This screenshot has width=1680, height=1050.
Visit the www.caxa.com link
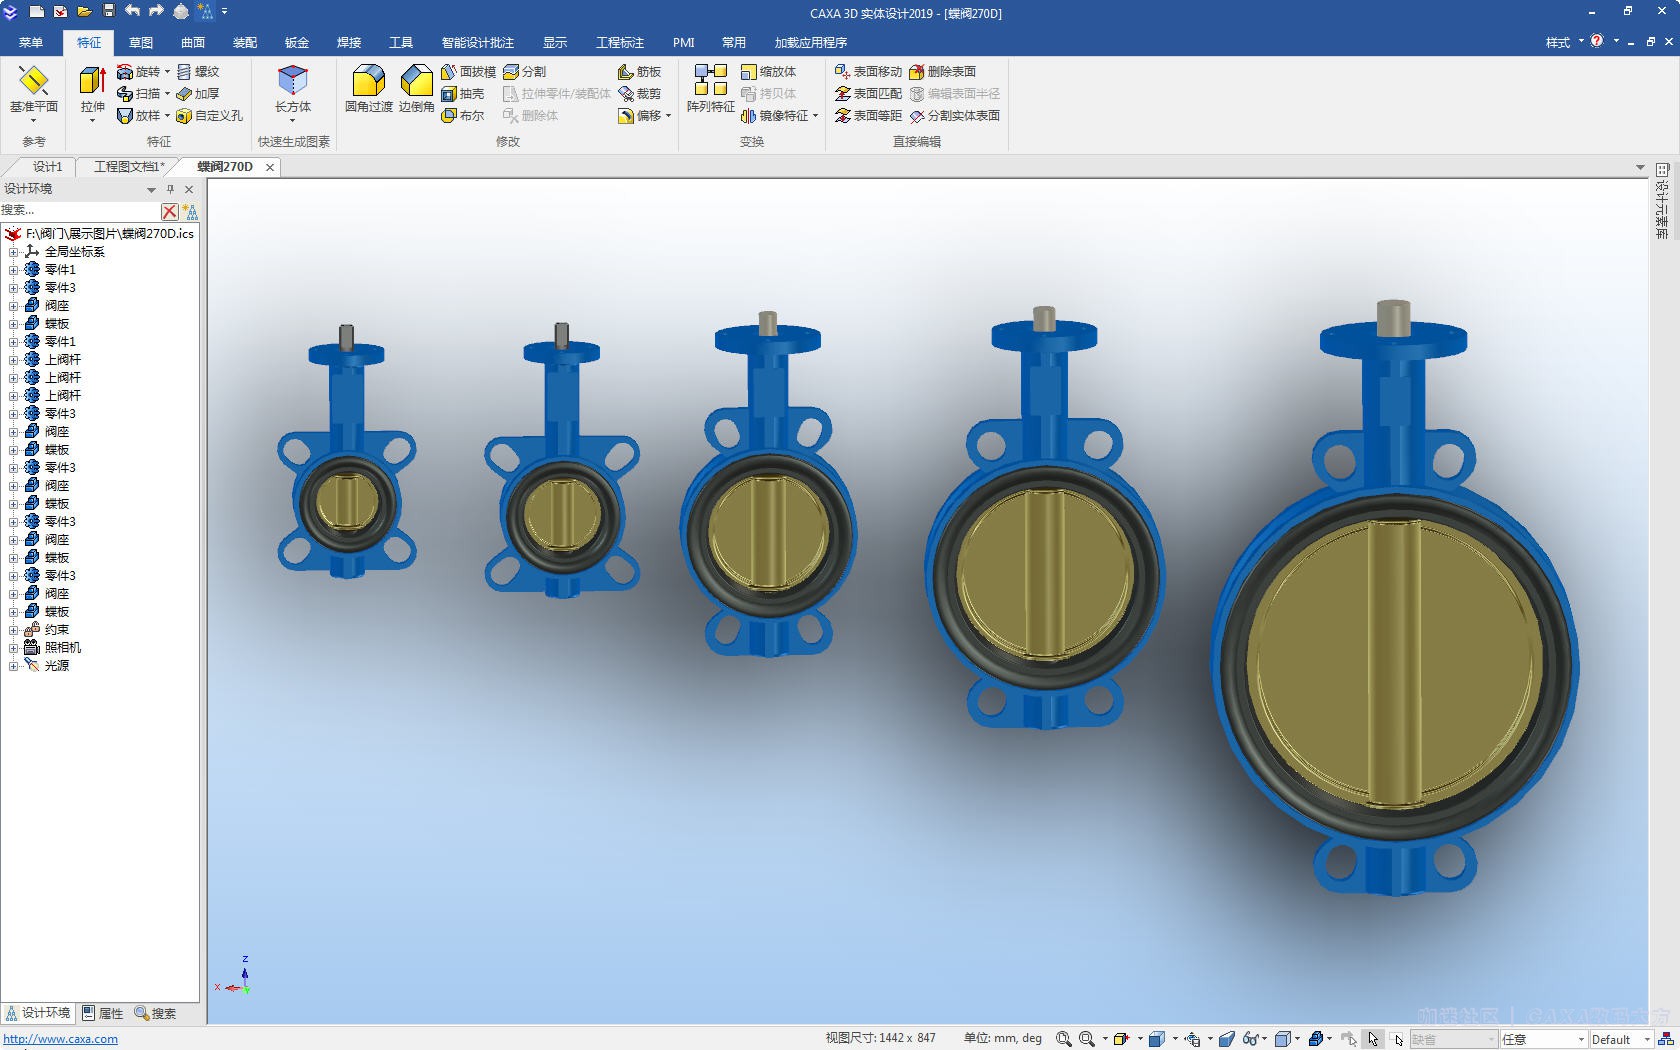(61, 1039)
